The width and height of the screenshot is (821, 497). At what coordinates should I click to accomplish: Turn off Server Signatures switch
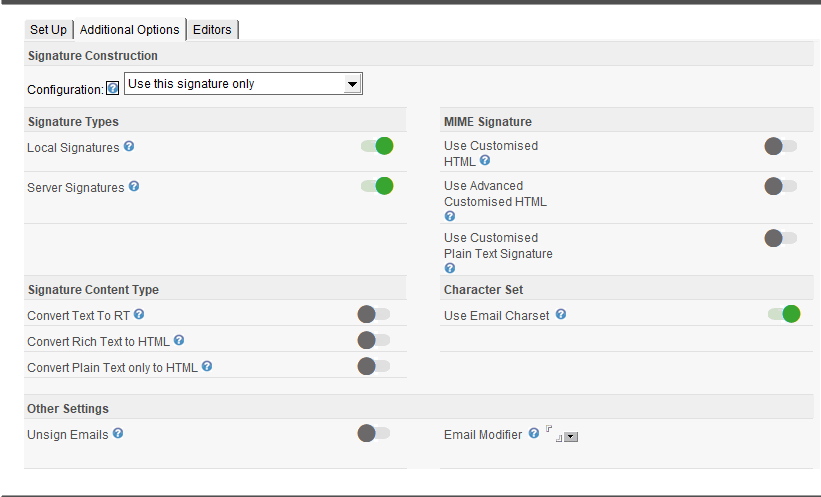(377, 186)
